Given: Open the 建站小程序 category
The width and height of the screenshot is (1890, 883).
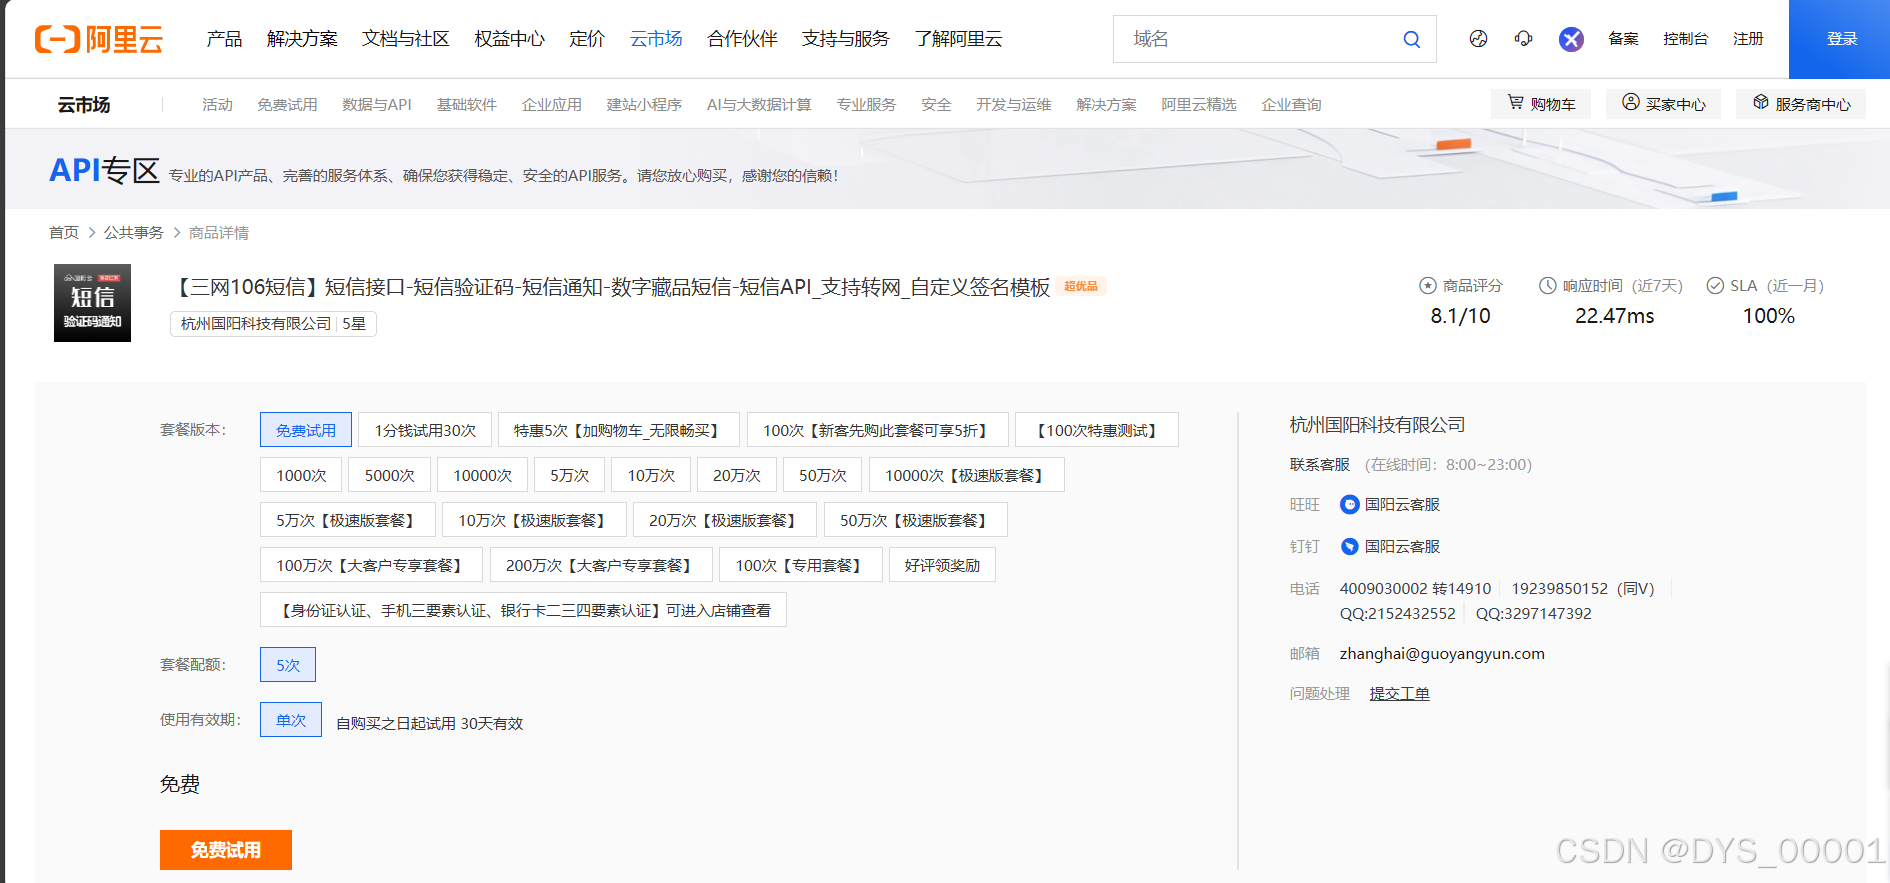Looking at the screenshot, I should pyautogui.click(x=644, y=105).
